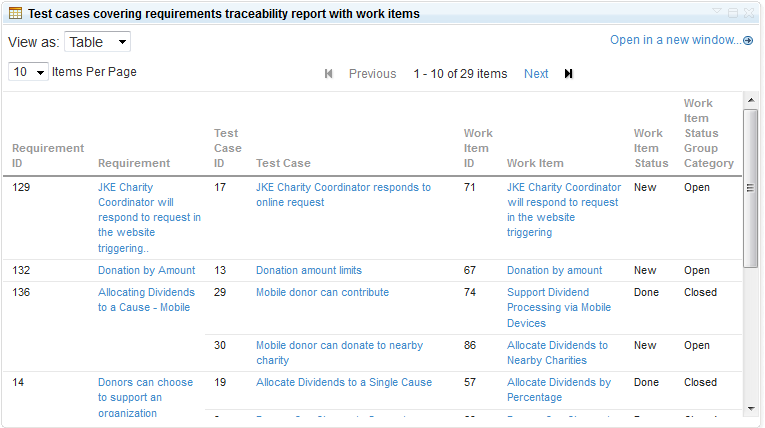Screen dimensions: 765x428
Task: Click test case ID 17 cell
Action: click(220, 187)
